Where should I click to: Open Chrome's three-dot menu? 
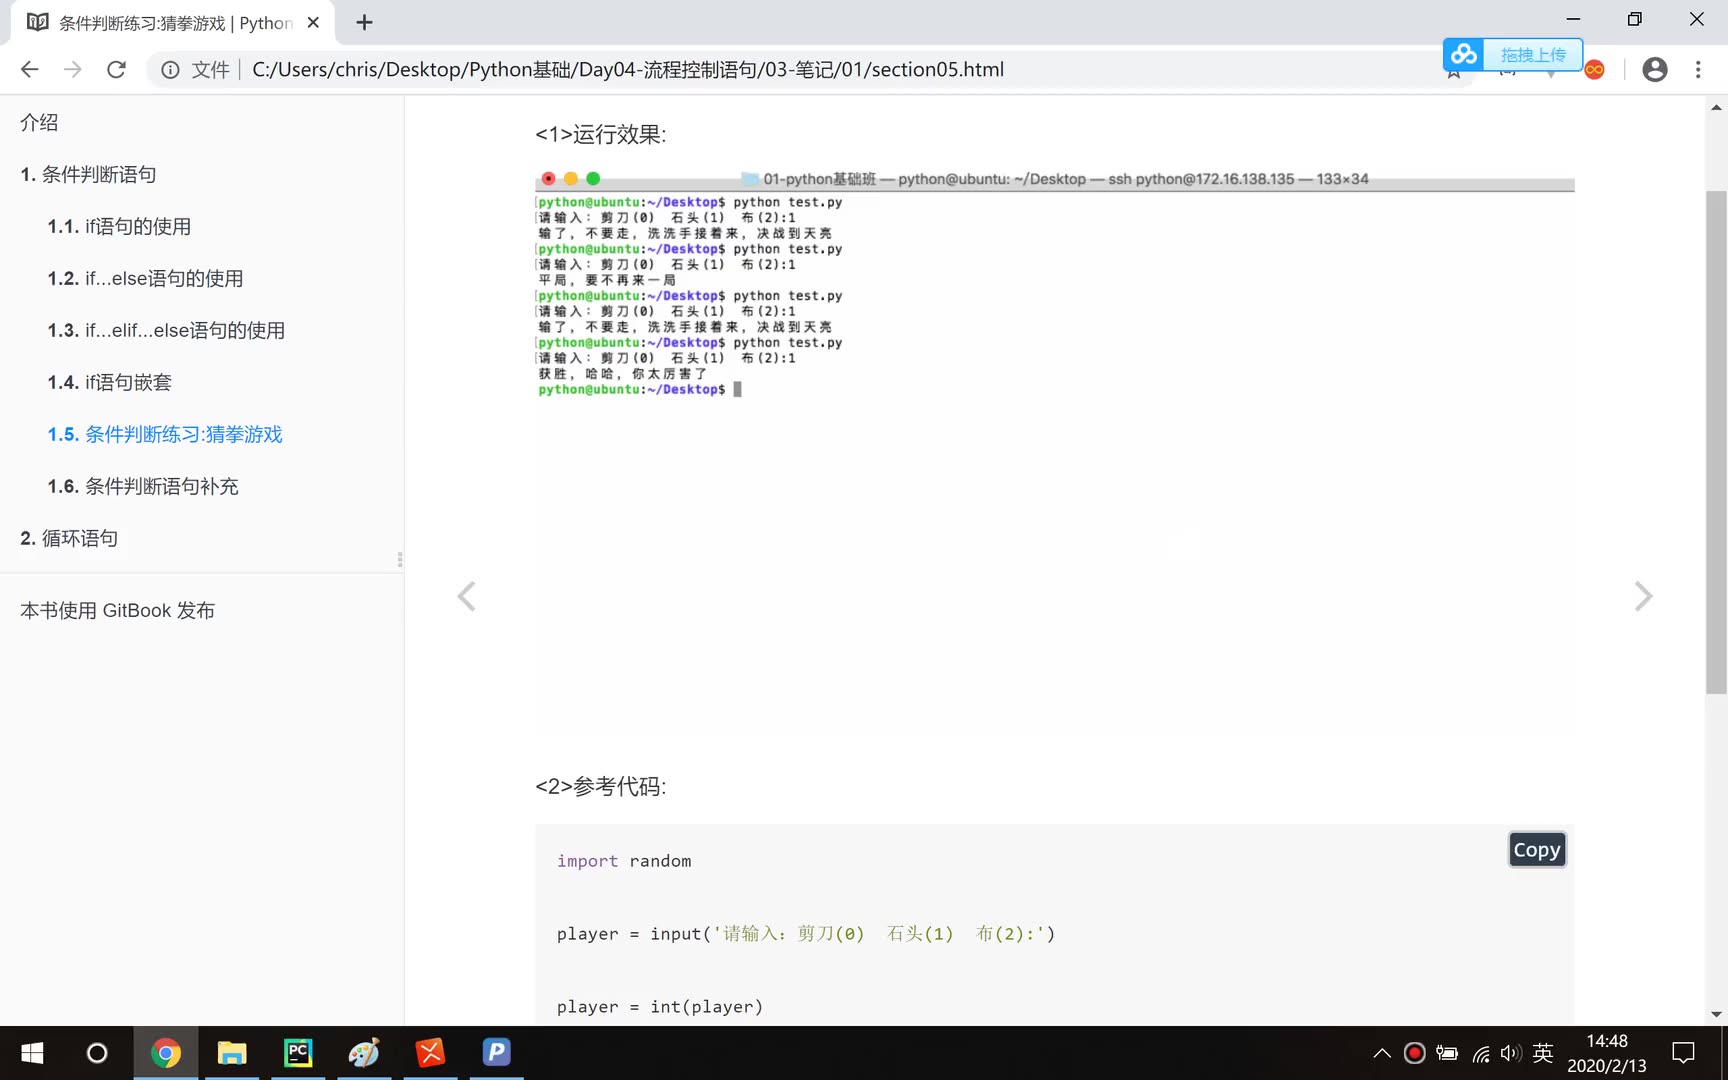click(1697, 69)
